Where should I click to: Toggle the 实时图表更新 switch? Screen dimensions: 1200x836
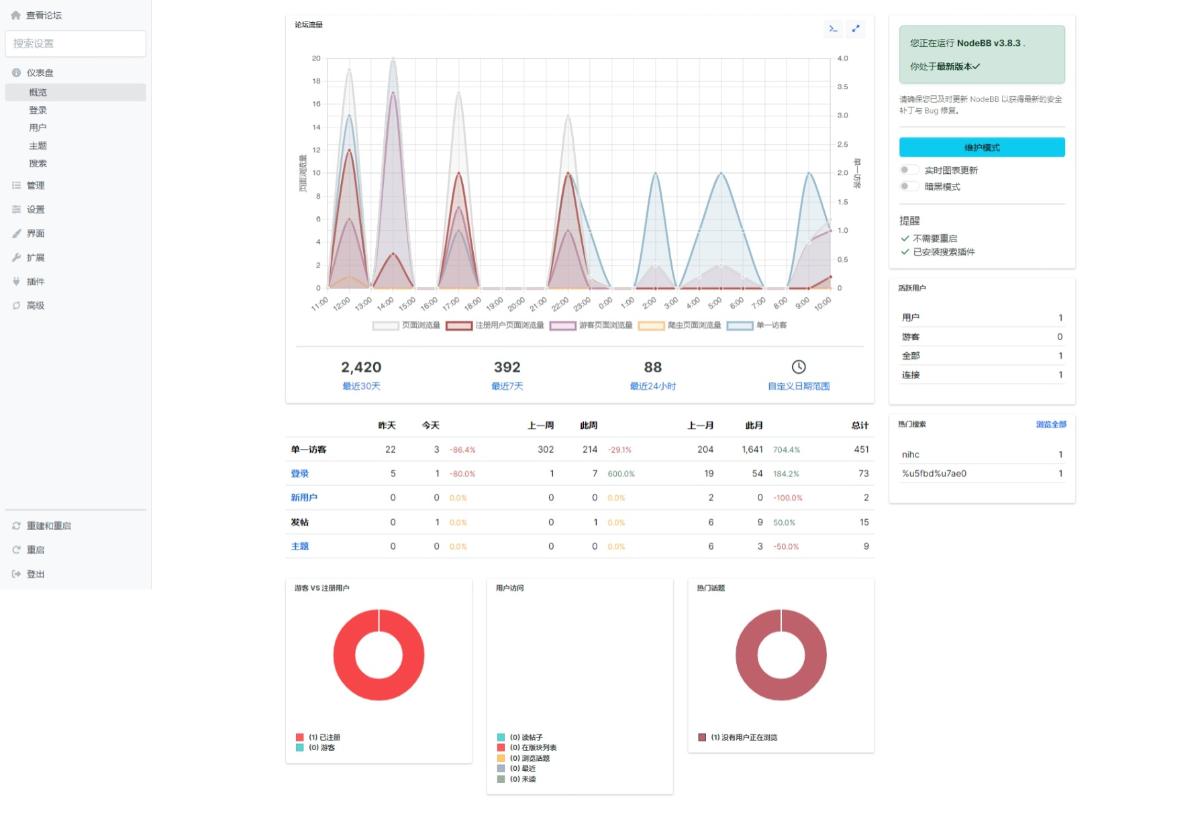tap(909, 170)
